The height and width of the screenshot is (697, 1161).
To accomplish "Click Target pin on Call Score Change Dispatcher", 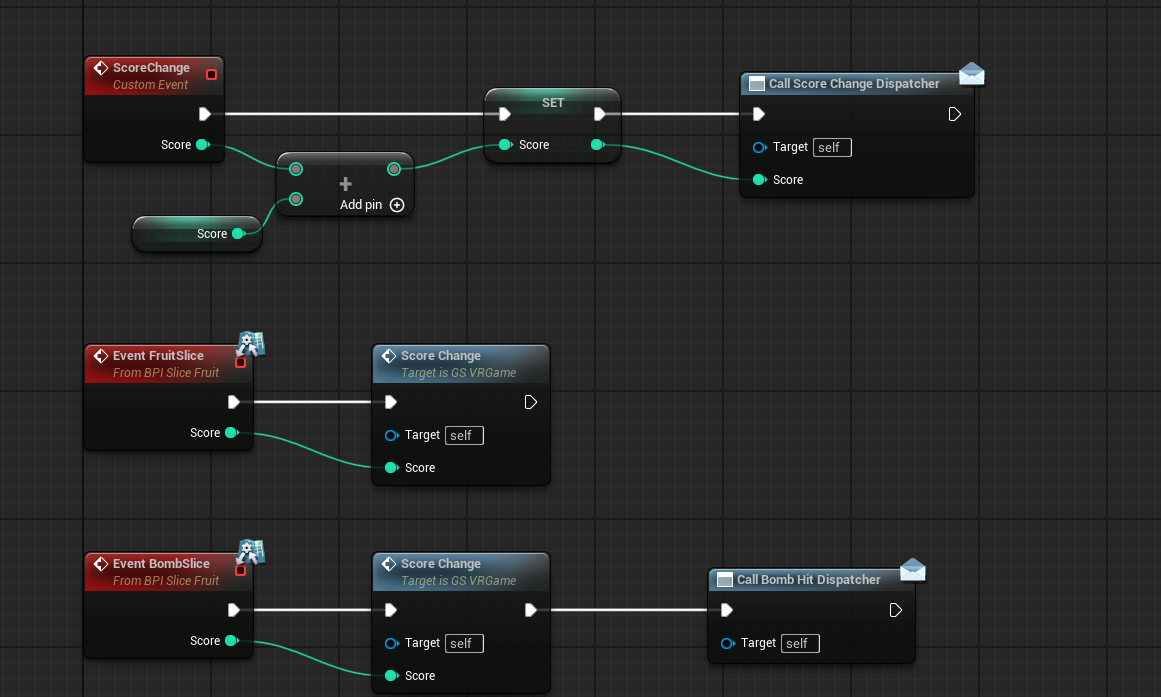I will (759, 147).
